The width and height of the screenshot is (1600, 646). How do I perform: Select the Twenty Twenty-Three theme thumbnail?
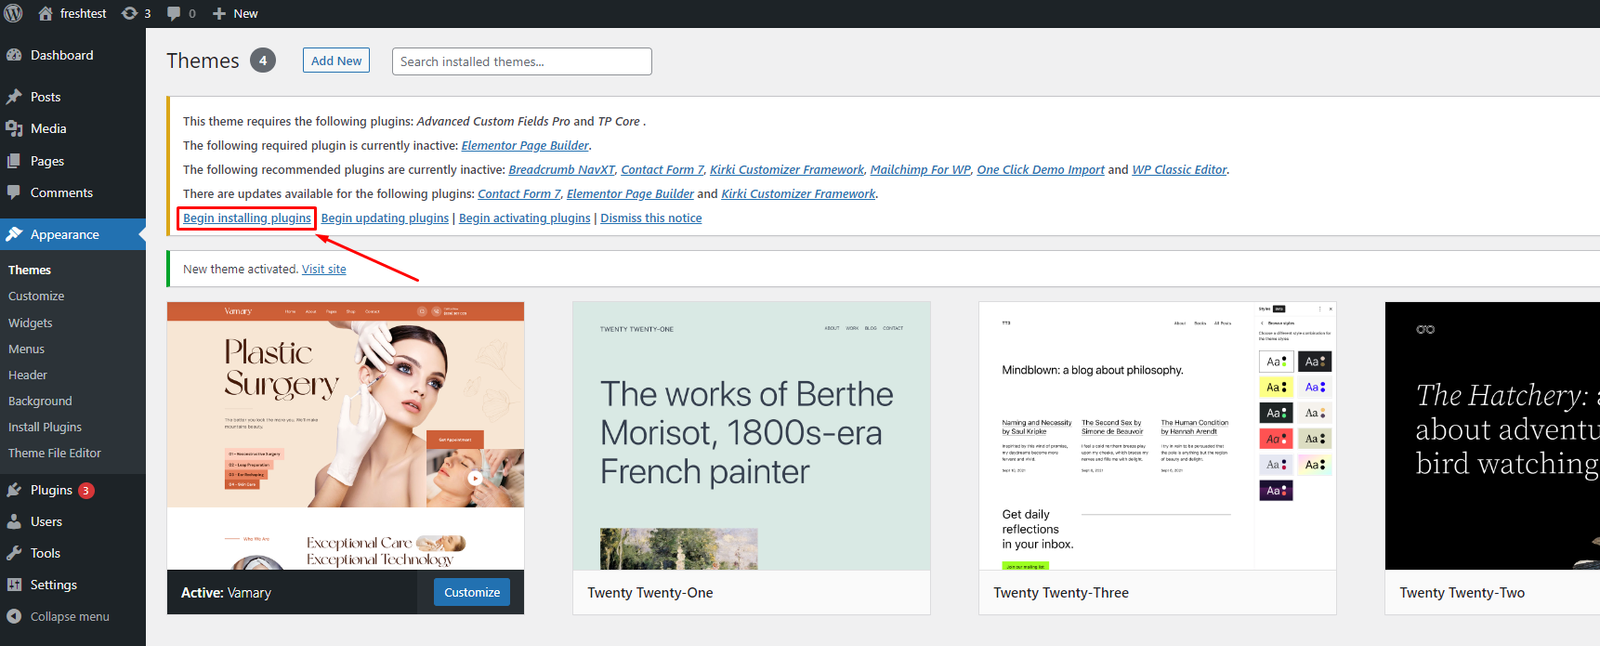[1157, 436]
